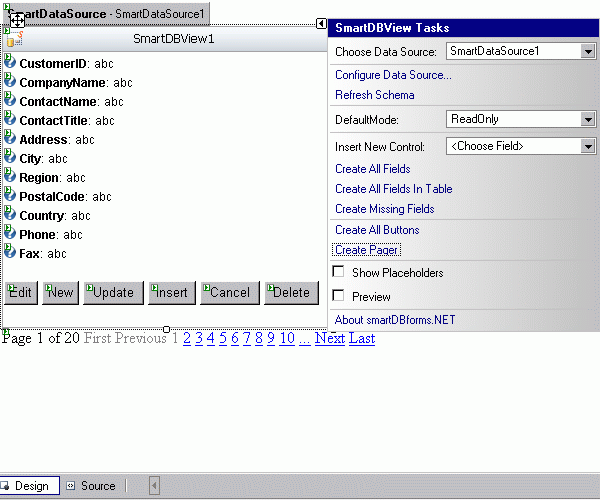Open About smartDBforms.NET link
Image resolution: width=600 pixels, height=500 pixels.
(395, 320)
